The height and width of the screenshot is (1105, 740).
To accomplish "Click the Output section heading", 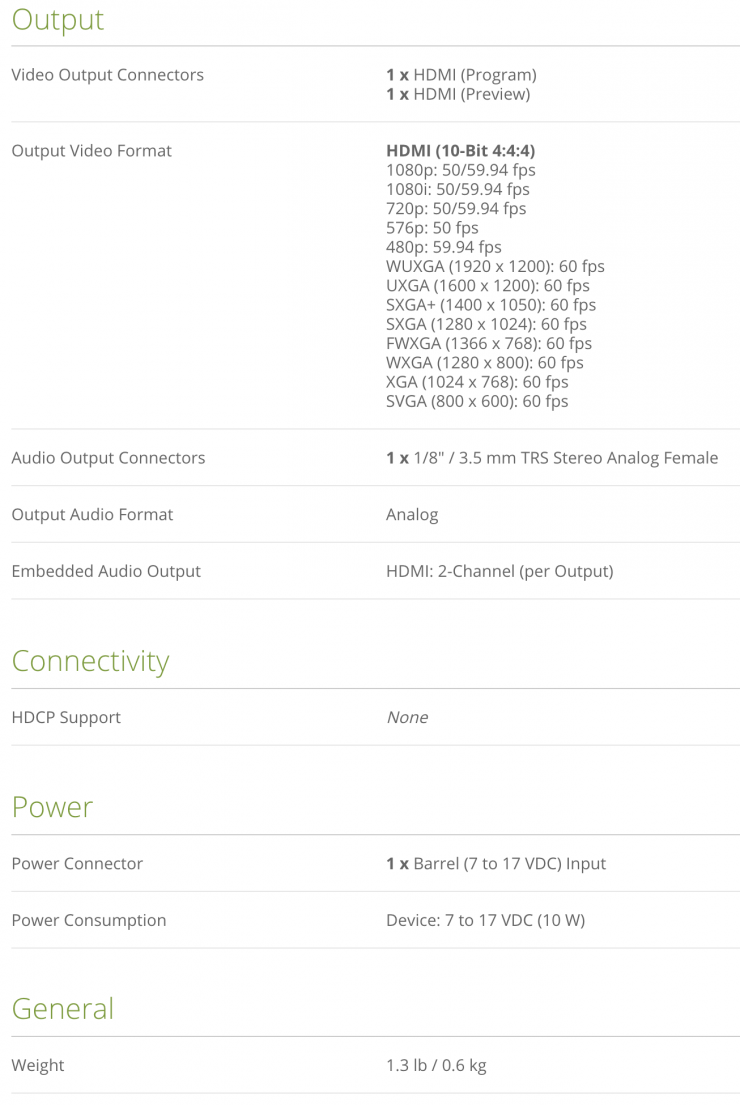I will pos(57,20).
